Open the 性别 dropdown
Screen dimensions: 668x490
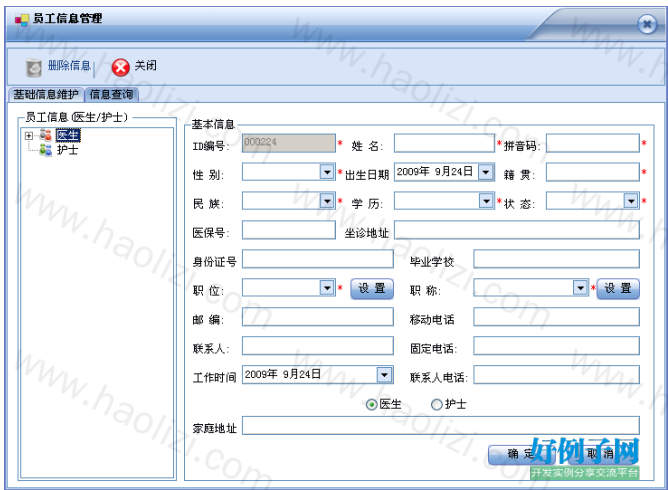coord(327,172)
